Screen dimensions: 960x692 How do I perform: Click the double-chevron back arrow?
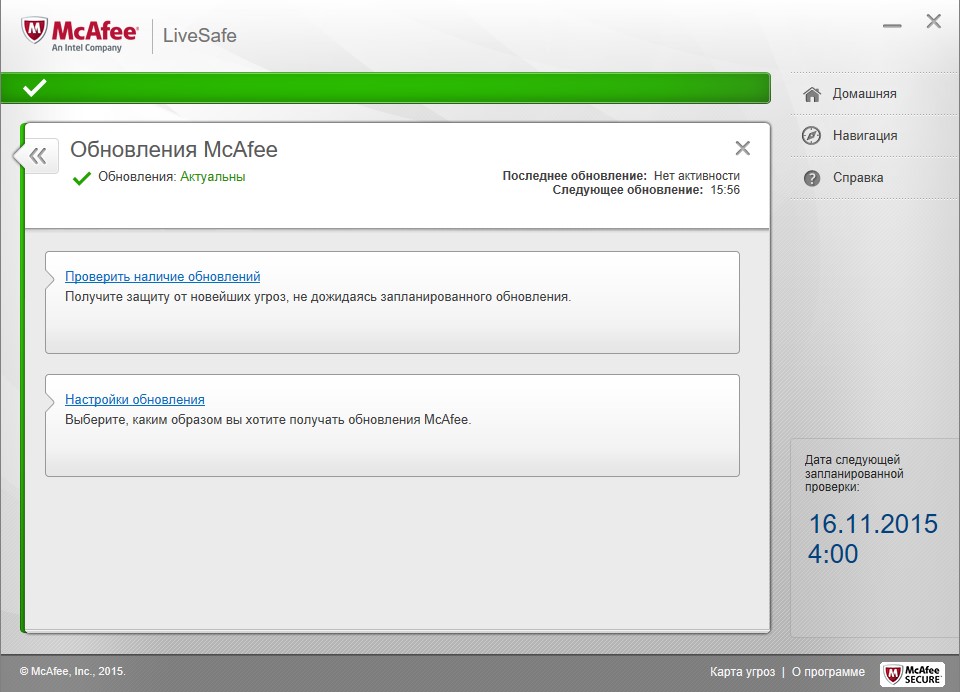point(38,156)
